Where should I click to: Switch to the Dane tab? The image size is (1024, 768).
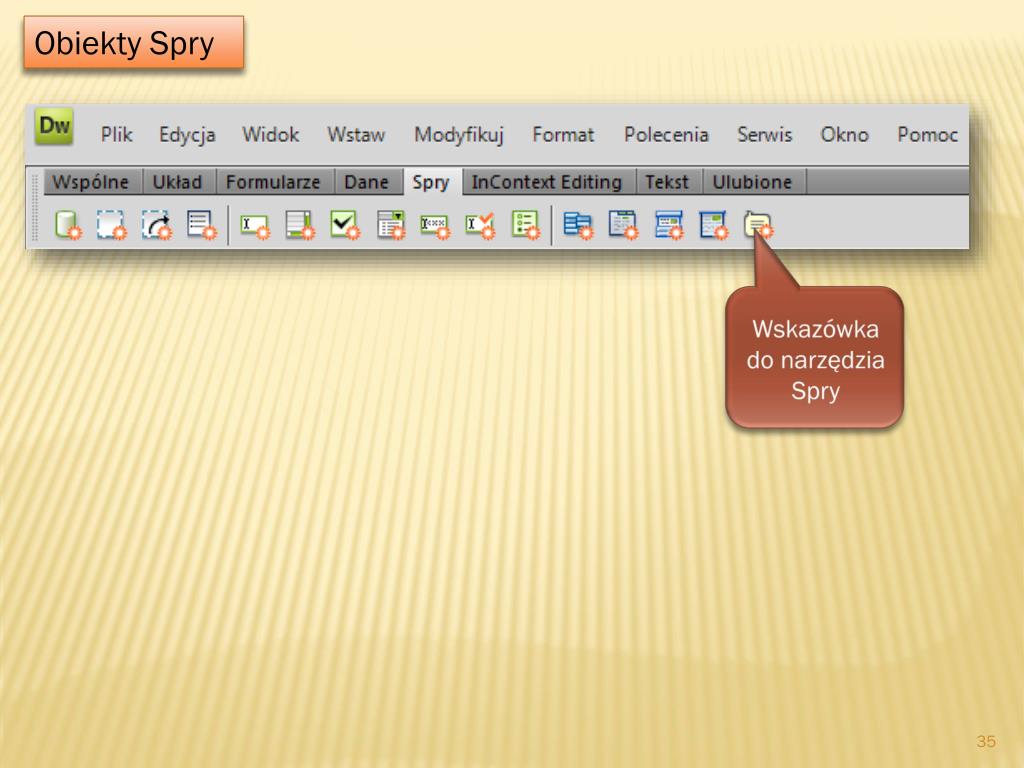point(366,182)
